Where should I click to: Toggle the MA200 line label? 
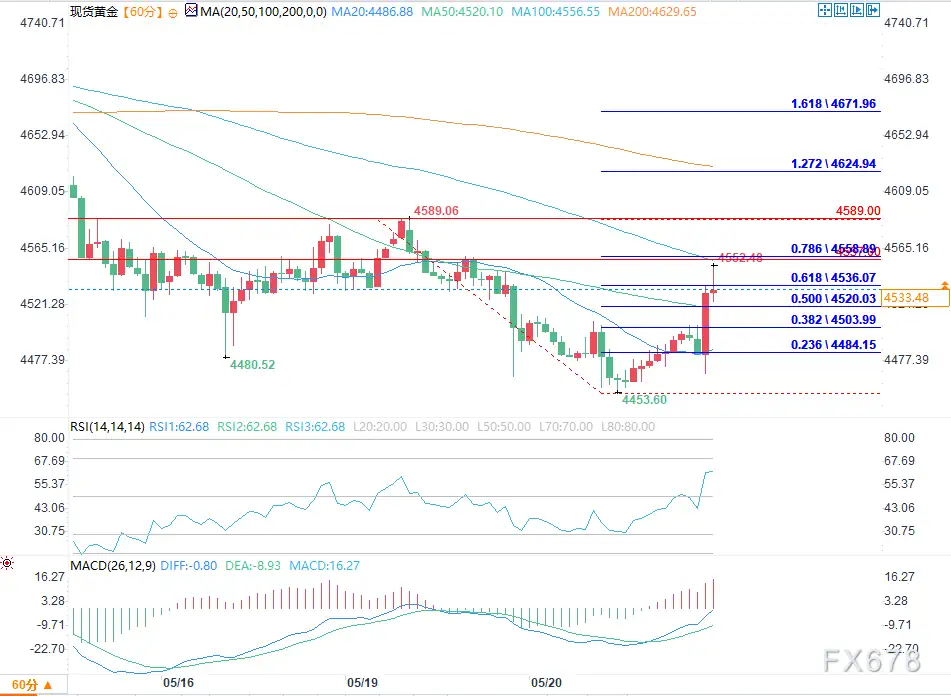click(x=652, y=12)
